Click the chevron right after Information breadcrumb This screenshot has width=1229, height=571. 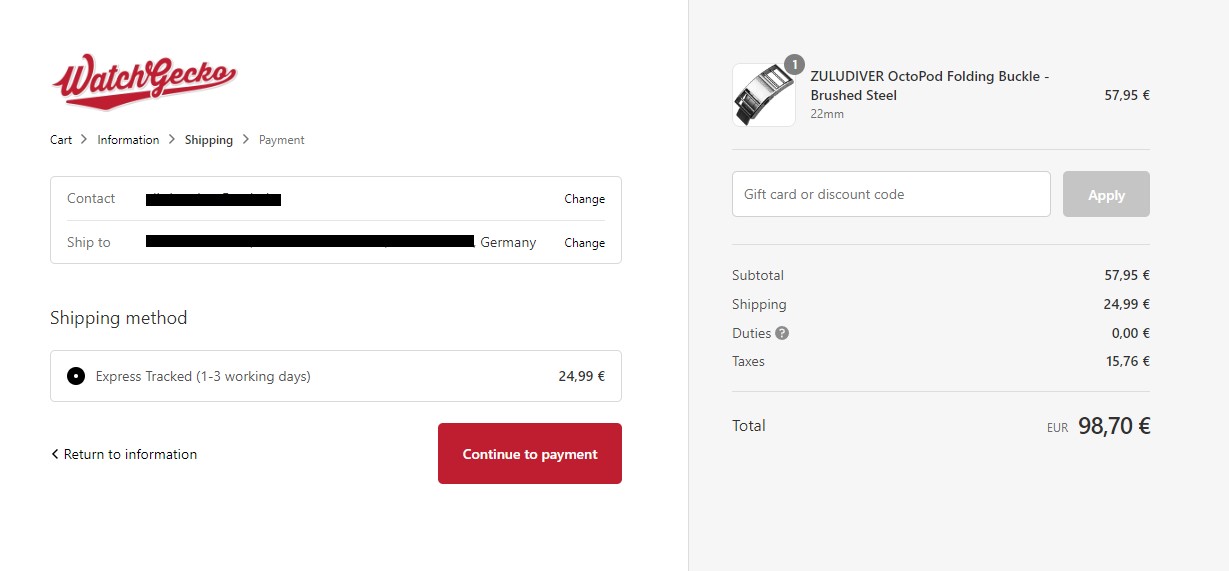172,140
